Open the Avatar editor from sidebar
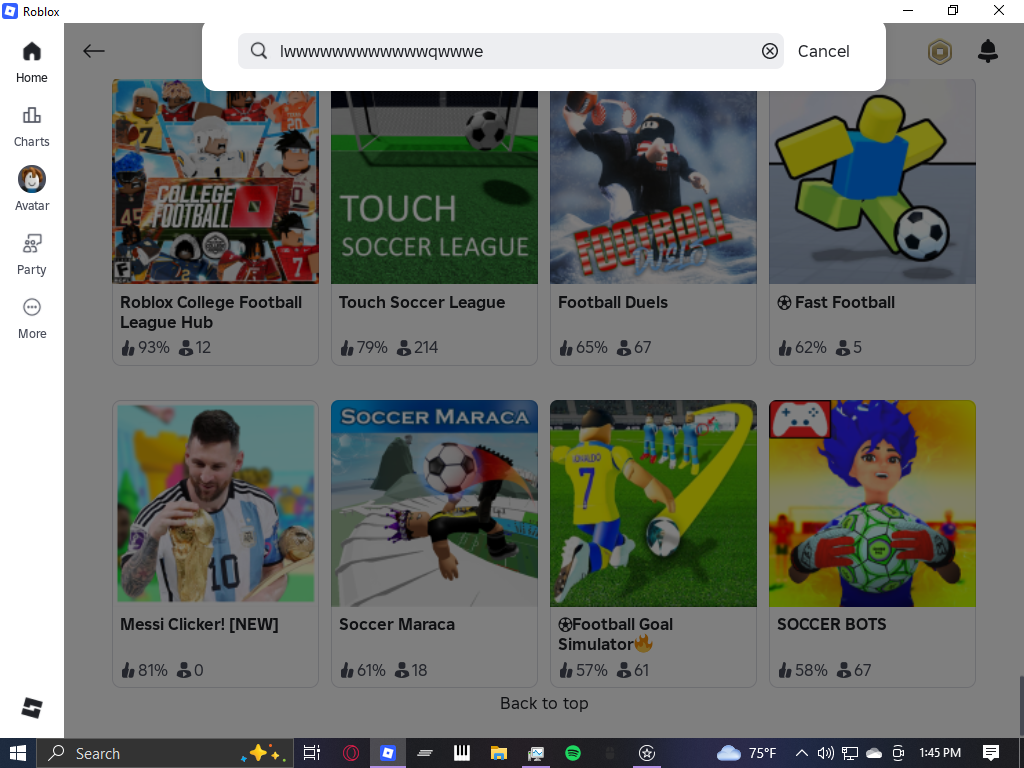This screenshot has width=1024, height=768. pyautogui.click(x=31, y=189)
